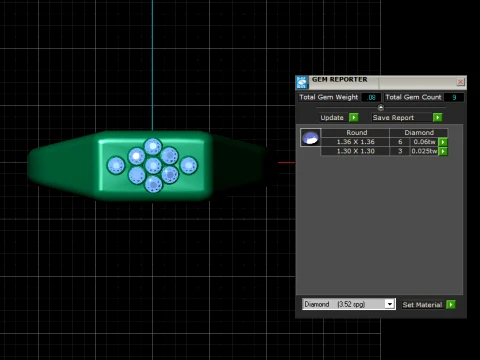
Task: Click the Set Material label
Action: click(422, 305)
